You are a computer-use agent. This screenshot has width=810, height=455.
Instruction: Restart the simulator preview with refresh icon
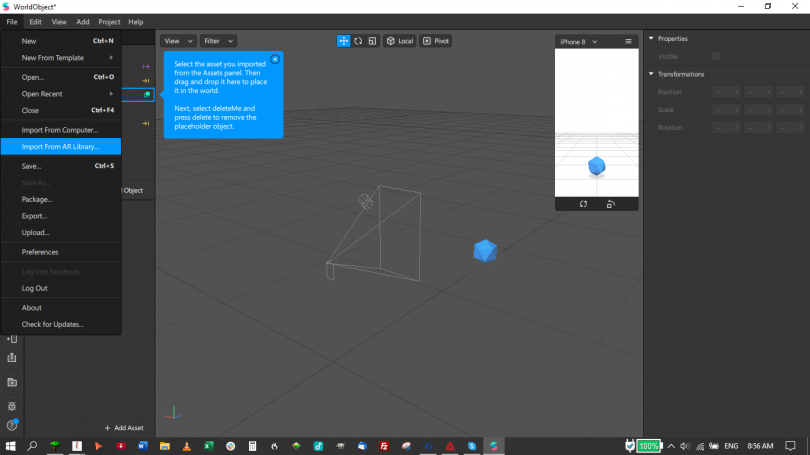click(x=584, y=204)
